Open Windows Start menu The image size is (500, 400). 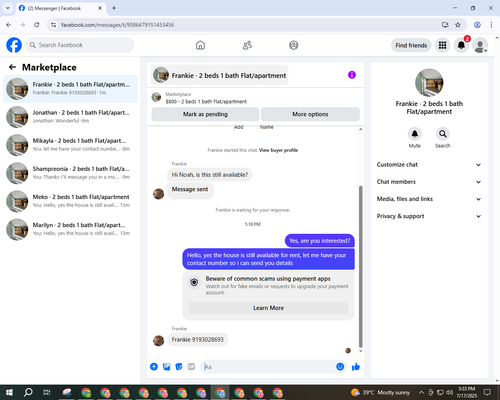pyautogui.click(x=9, y=392)
